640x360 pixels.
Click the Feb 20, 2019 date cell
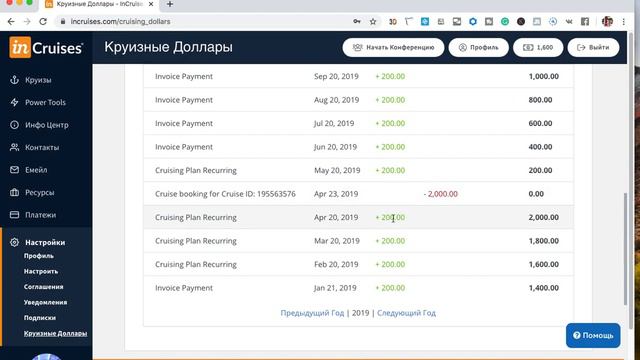tap(336, 264)
